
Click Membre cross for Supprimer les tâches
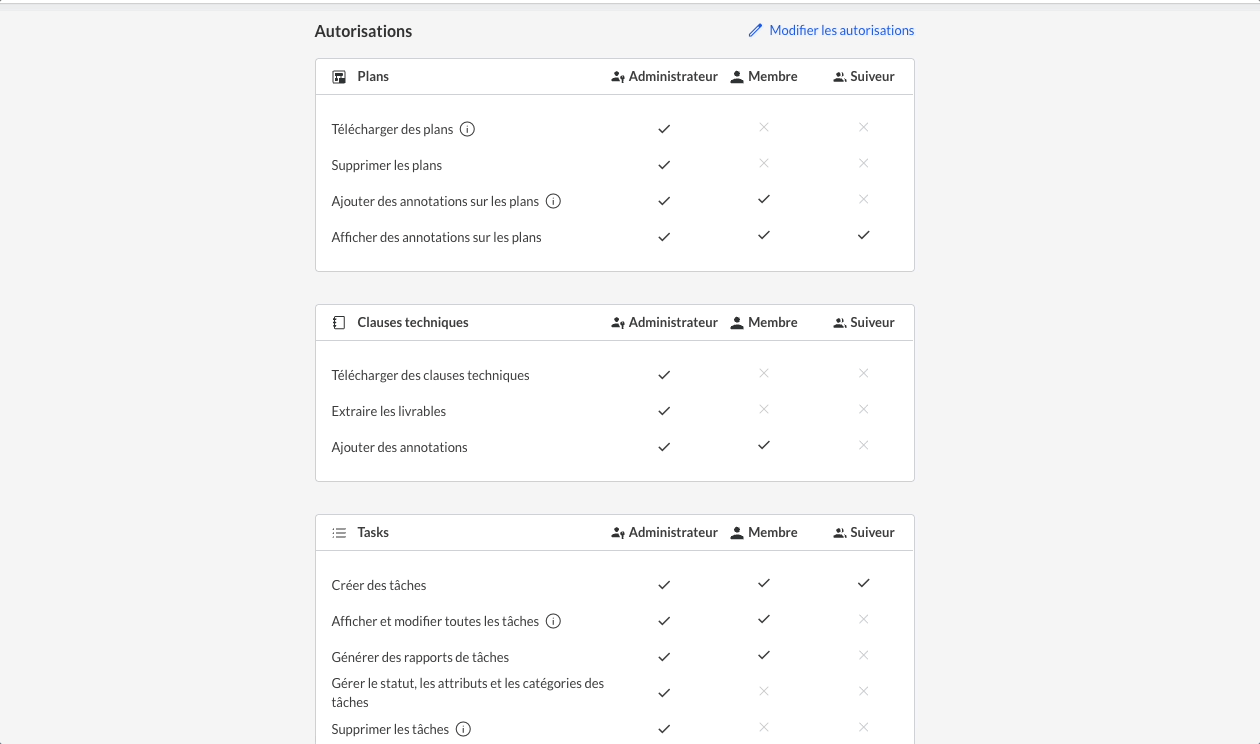pyautogui.click(x=764, y=727)
